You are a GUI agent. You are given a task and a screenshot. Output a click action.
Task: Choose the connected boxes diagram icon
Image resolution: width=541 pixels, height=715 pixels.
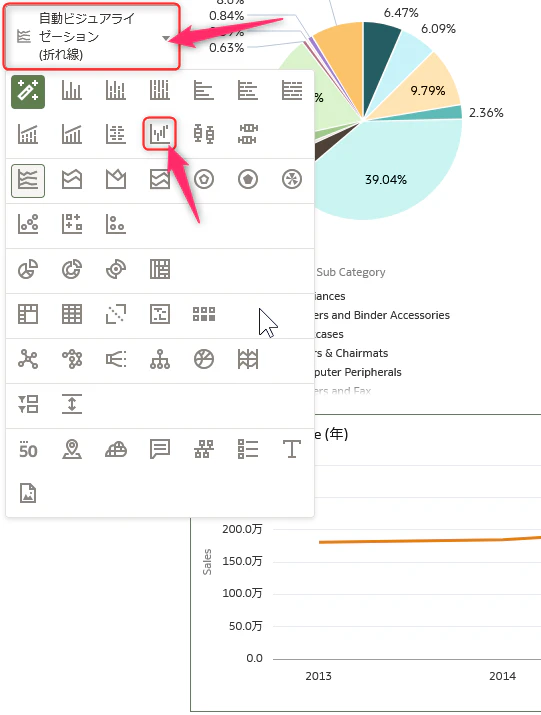(203, 450)
